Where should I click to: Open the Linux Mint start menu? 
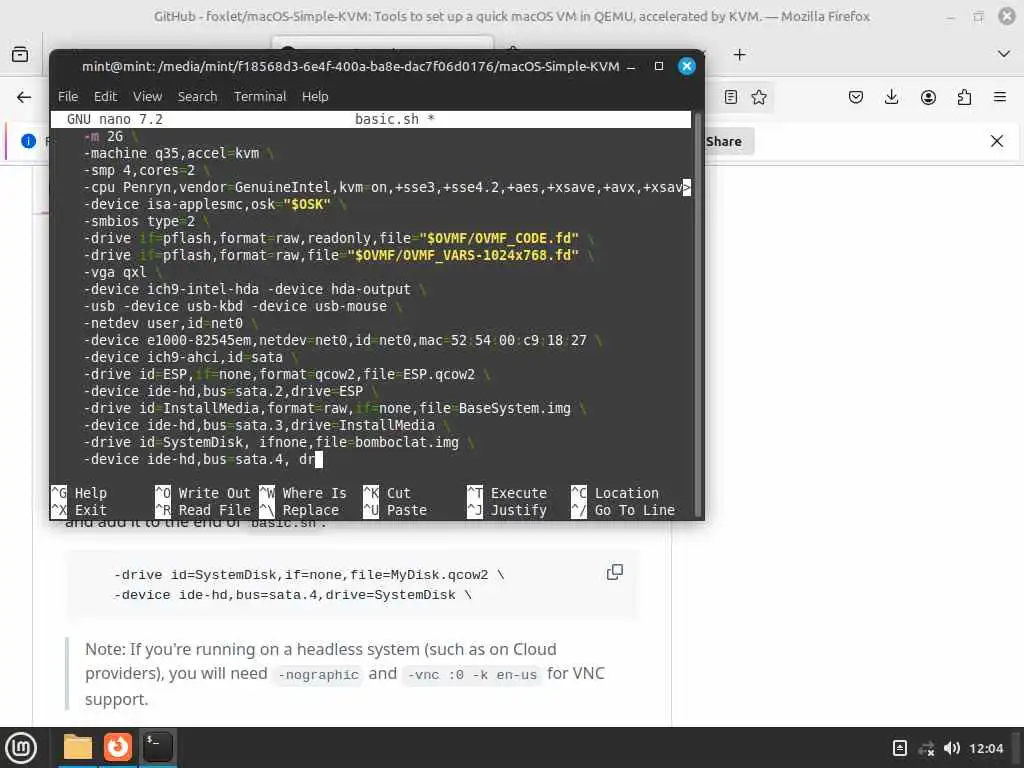point(21,747)
